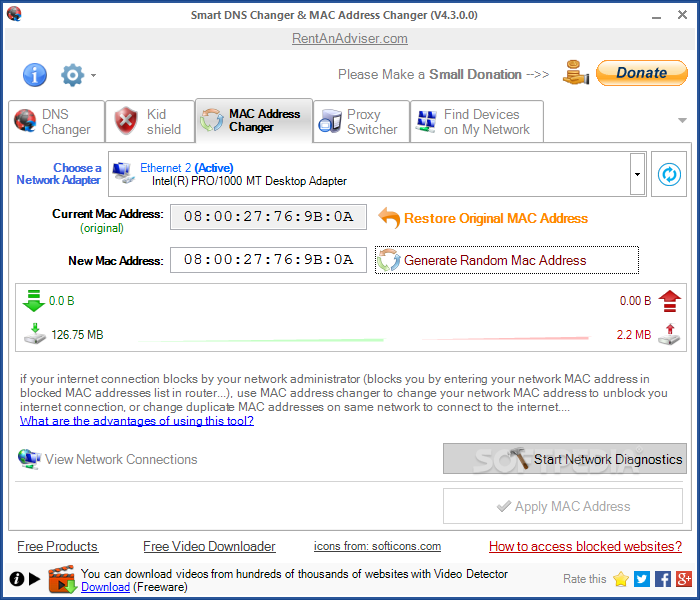Image resolution: width=700 pixels, height=600 pixels.
Task: Click the Download freeware link
Action: (105, 587)
